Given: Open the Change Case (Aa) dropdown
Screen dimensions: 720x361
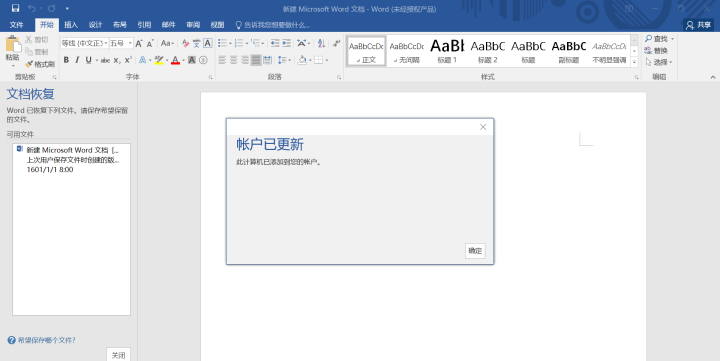Looking at the screenshot, I should click(167, 43).
